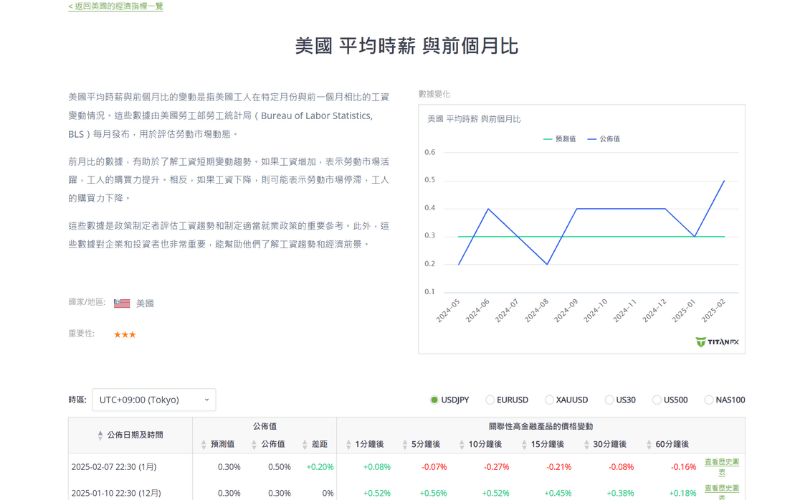Click the 2025-02 point on the blue line
The height and width of the screenshot is (500, 800).
point(724,181)
